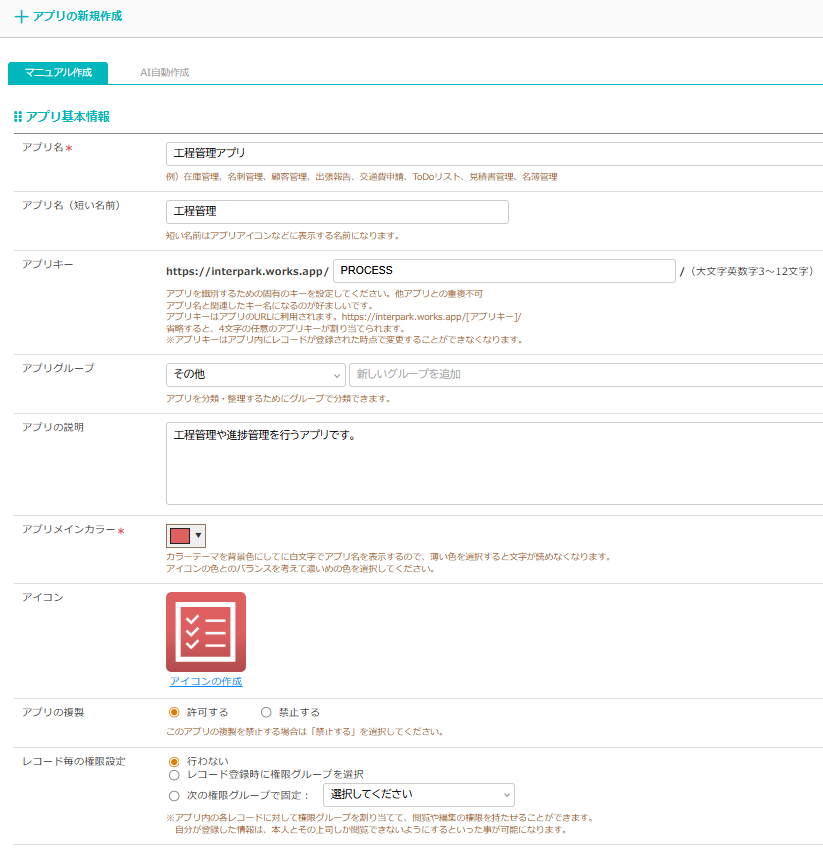Switch to the AI自動作成 tab

click(x=165, y=73)
